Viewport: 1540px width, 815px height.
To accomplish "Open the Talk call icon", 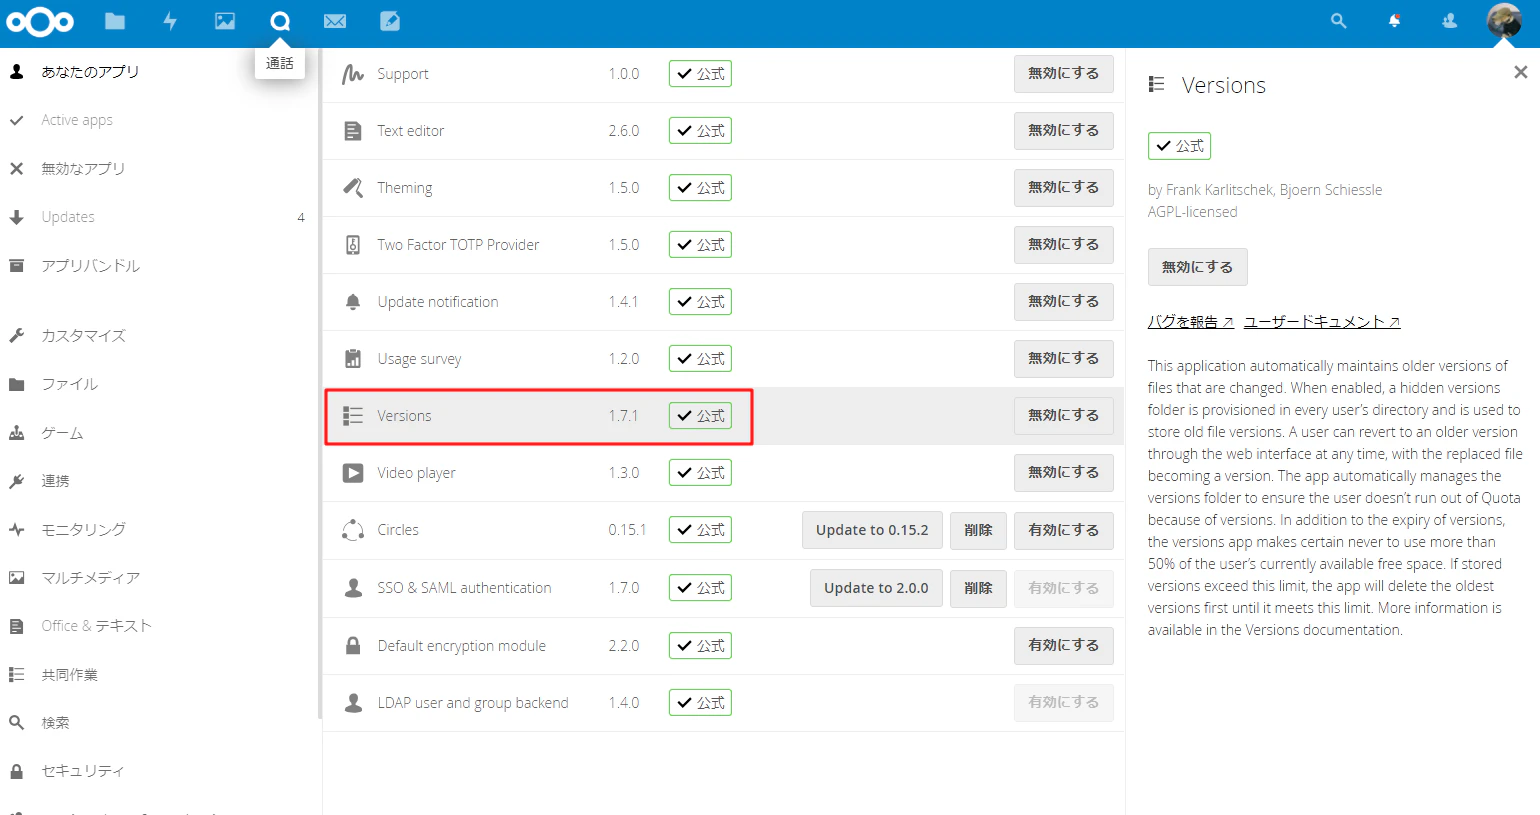I will 280,21.
